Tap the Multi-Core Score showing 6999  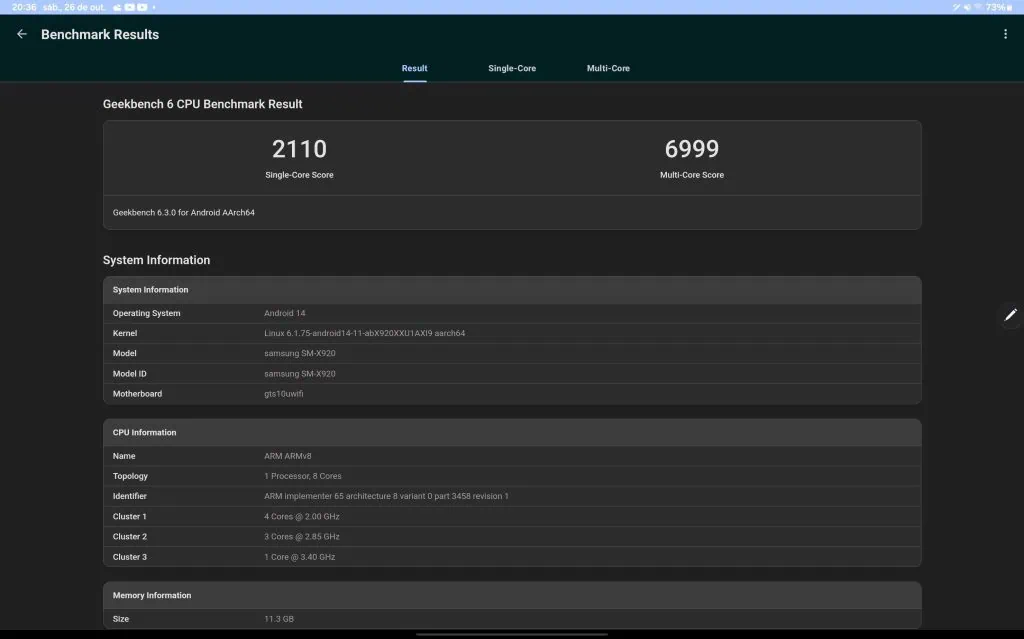pos(691,148)
